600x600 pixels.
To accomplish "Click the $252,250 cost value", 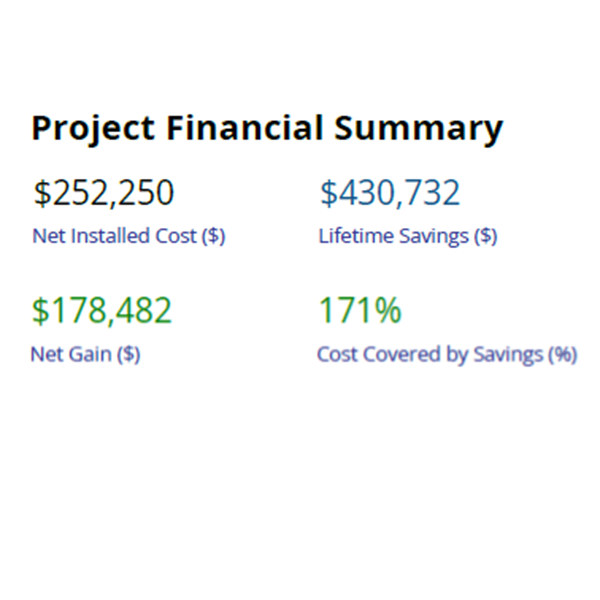I will coord(103,193).
